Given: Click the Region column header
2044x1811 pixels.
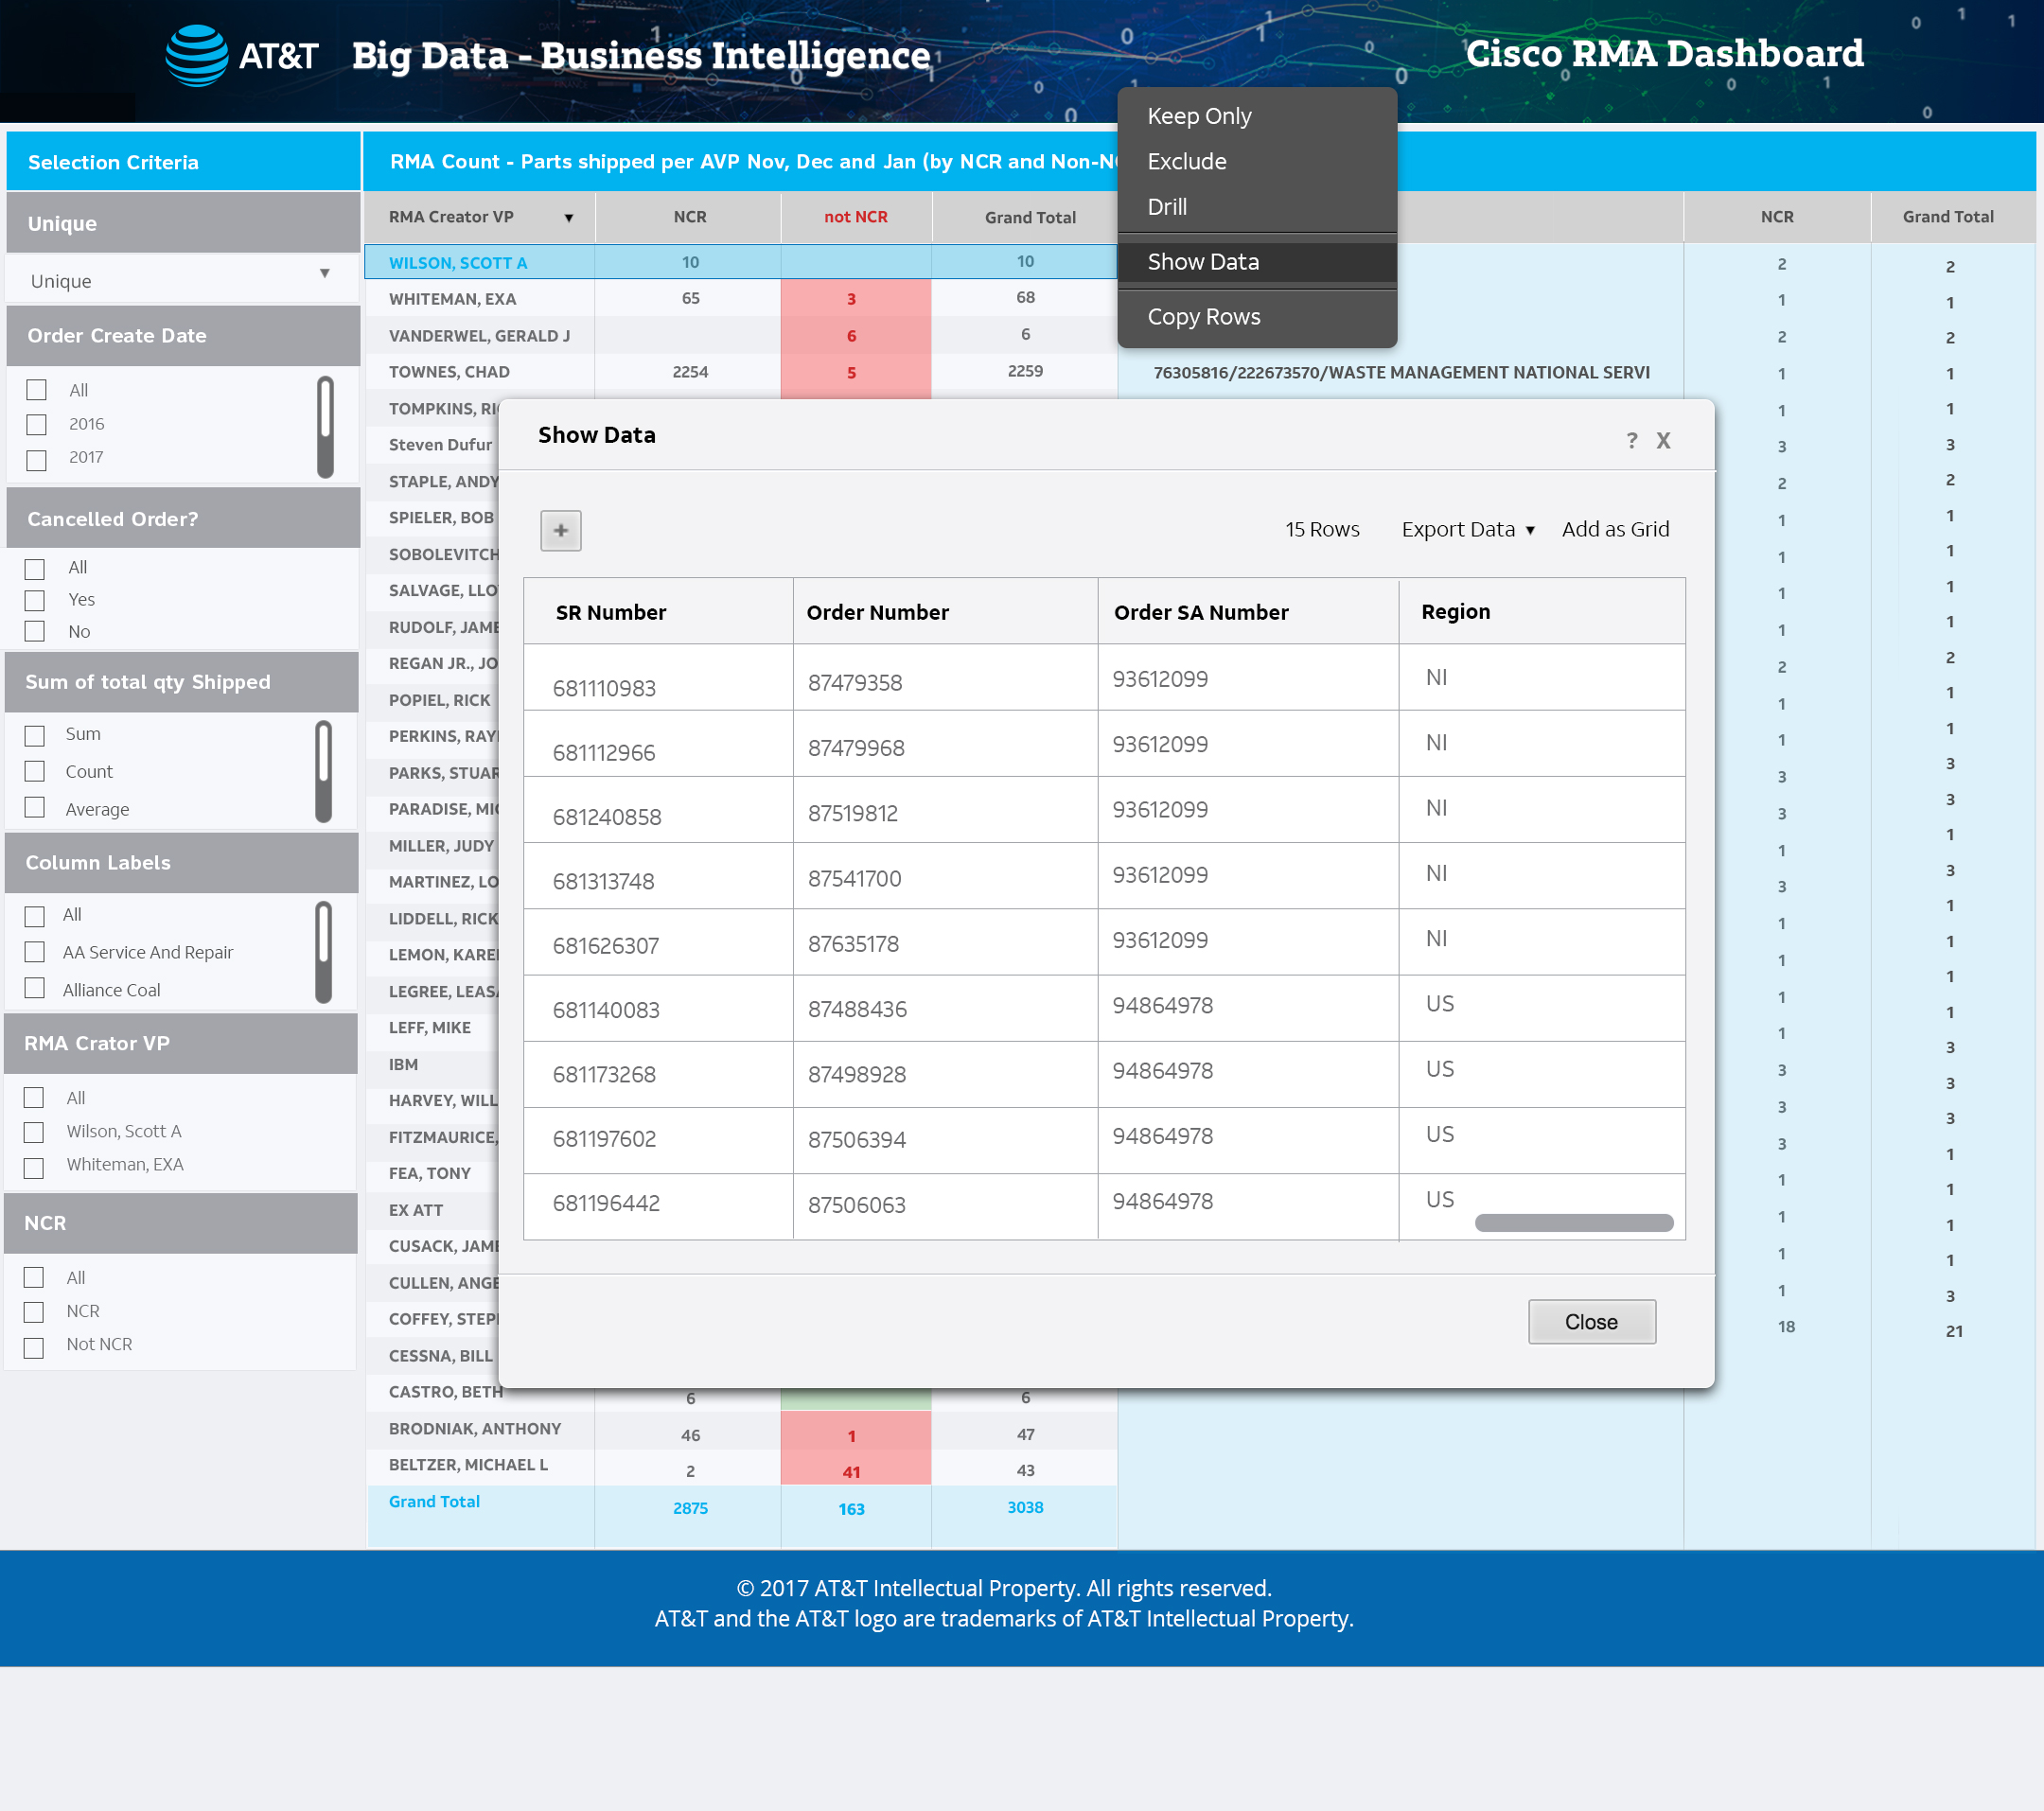Looking at the screenshot, I should [x=1455, y=611].
